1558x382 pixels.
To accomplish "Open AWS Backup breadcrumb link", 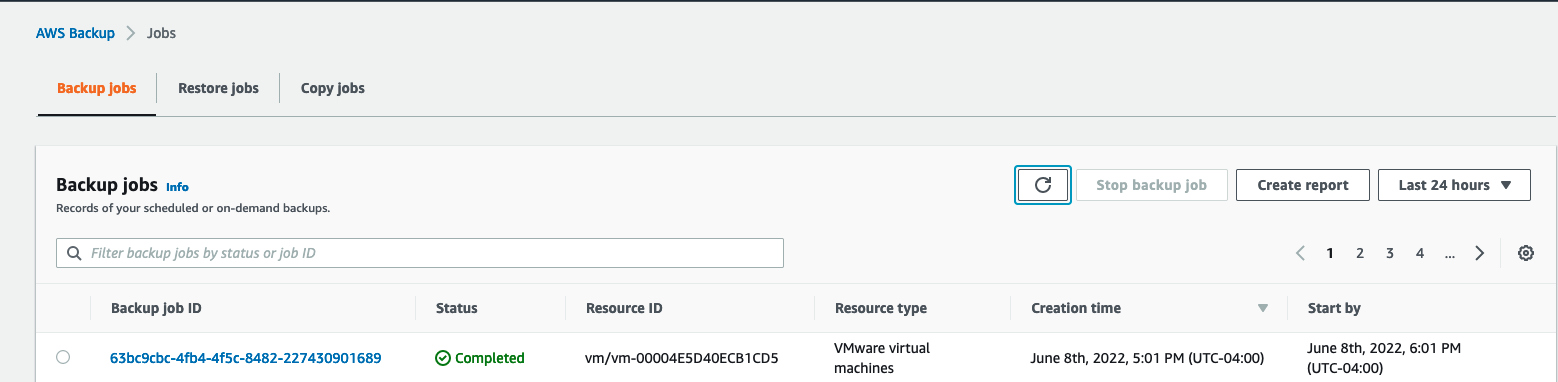I will tap(75, 33).
